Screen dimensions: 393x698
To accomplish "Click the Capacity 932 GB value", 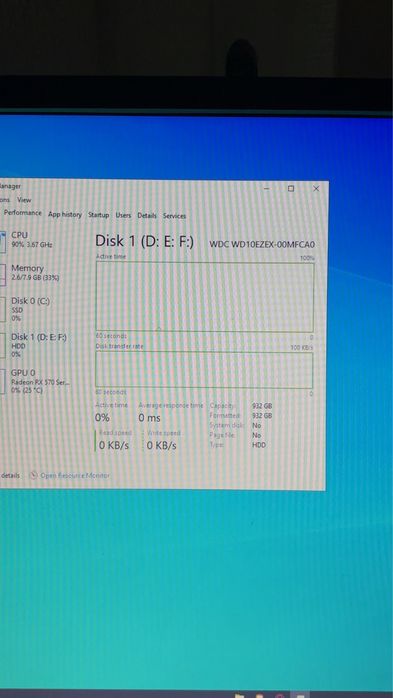I will (262, 406).
